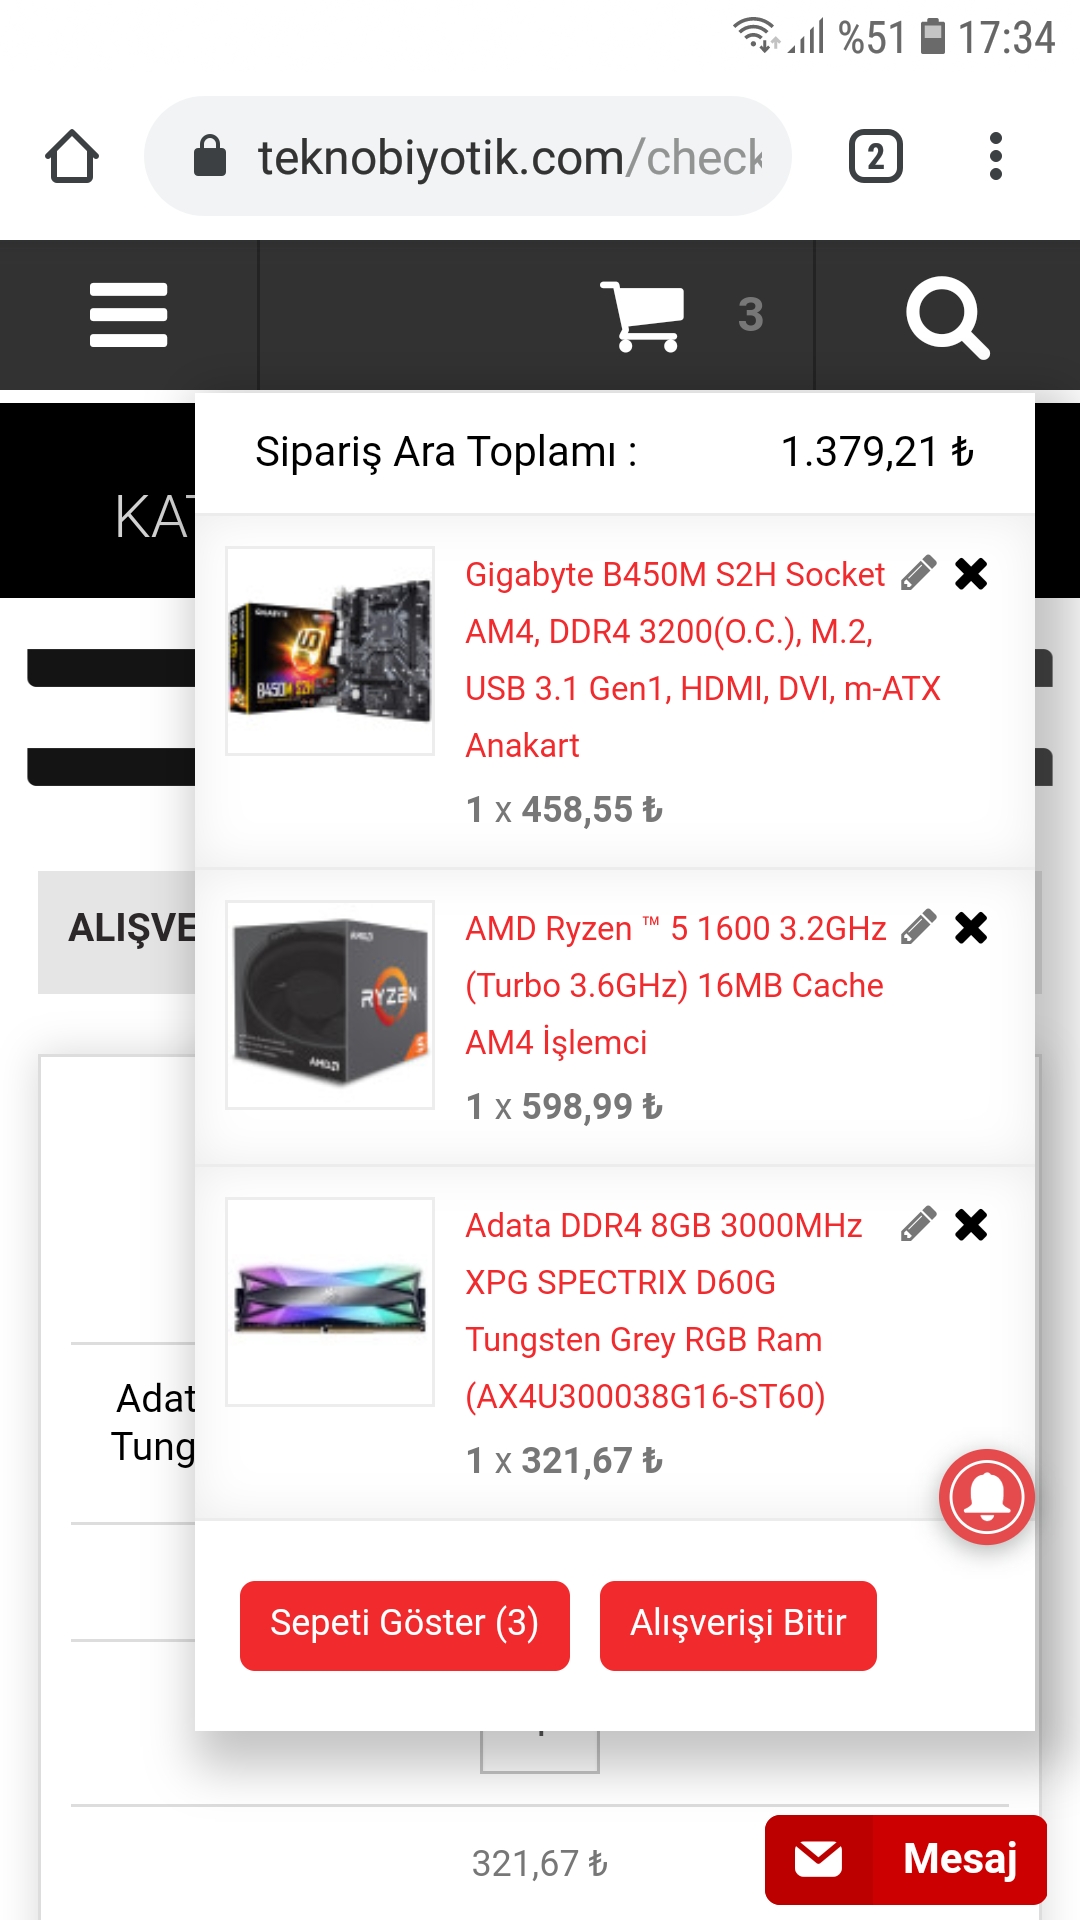Image resolution: width=1080 pixels, height=1920 pixels.
Task: Edit Gigabyte B450M motherboard cart item
Action: pyautogui.click(x=918, y=573)
